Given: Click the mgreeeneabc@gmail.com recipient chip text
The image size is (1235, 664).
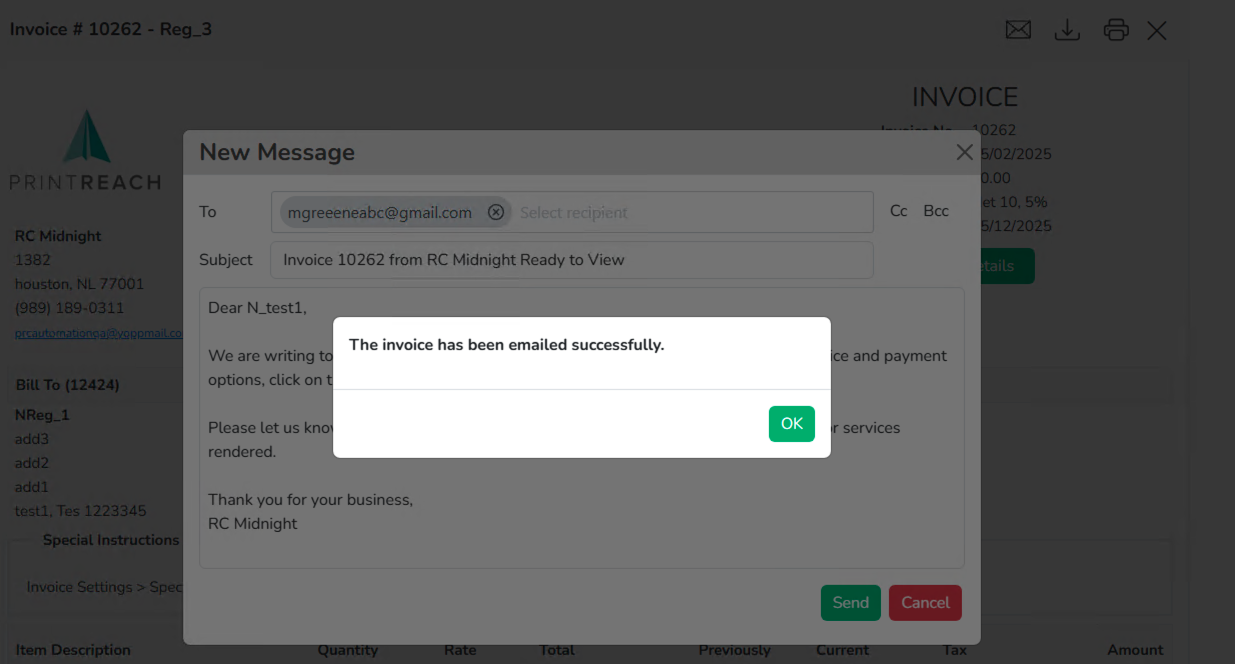Looking at the screenshot, I should coord(380,212).
